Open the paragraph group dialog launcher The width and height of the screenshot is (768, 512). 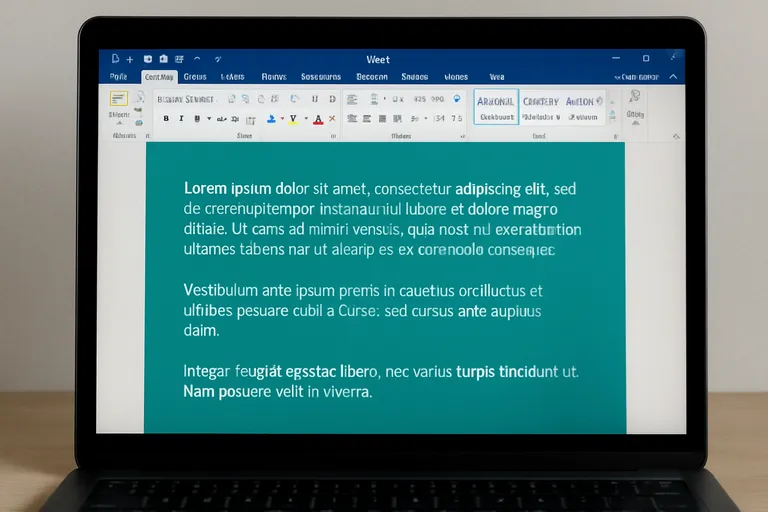462,137
